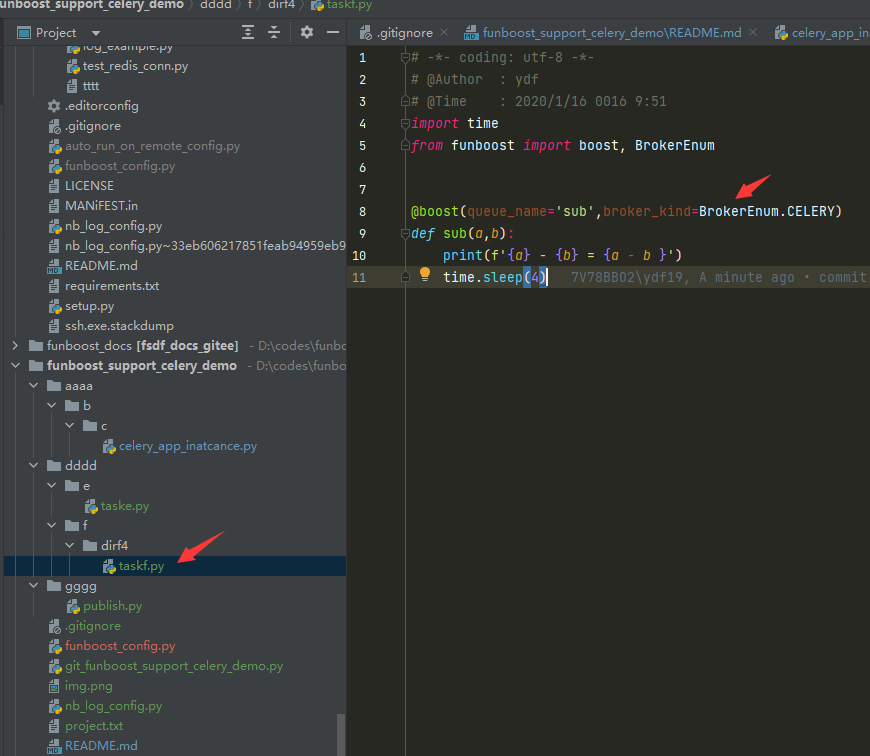
Task: Toggle the fold marker on line 9
Action: (405, 234)
